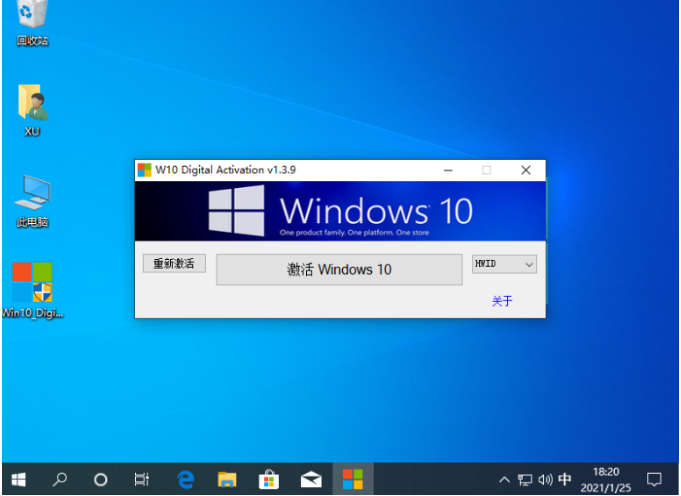This screenshot has height=496, width=681.
Task: Open File Explorer from the taskbar
Action: click(x=226, y=479)
